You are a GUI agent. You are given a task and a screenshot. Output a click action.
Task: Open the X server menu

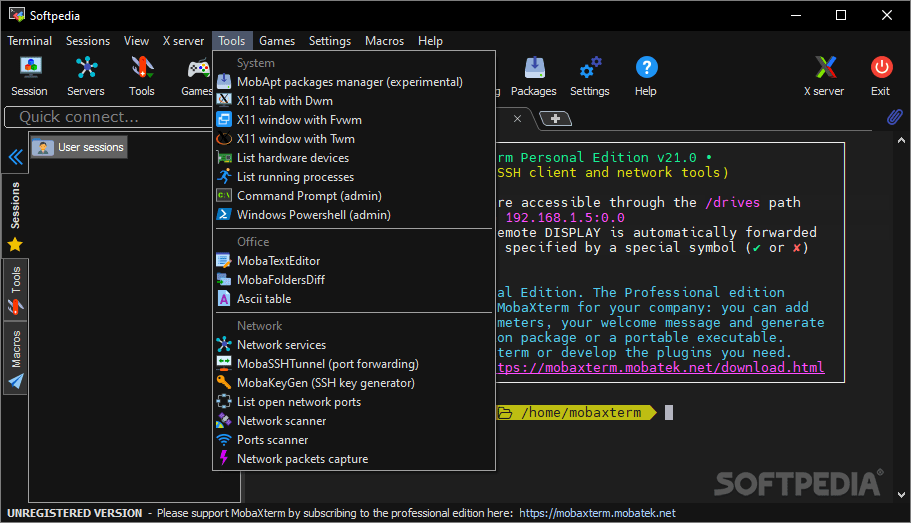(183, 41)
